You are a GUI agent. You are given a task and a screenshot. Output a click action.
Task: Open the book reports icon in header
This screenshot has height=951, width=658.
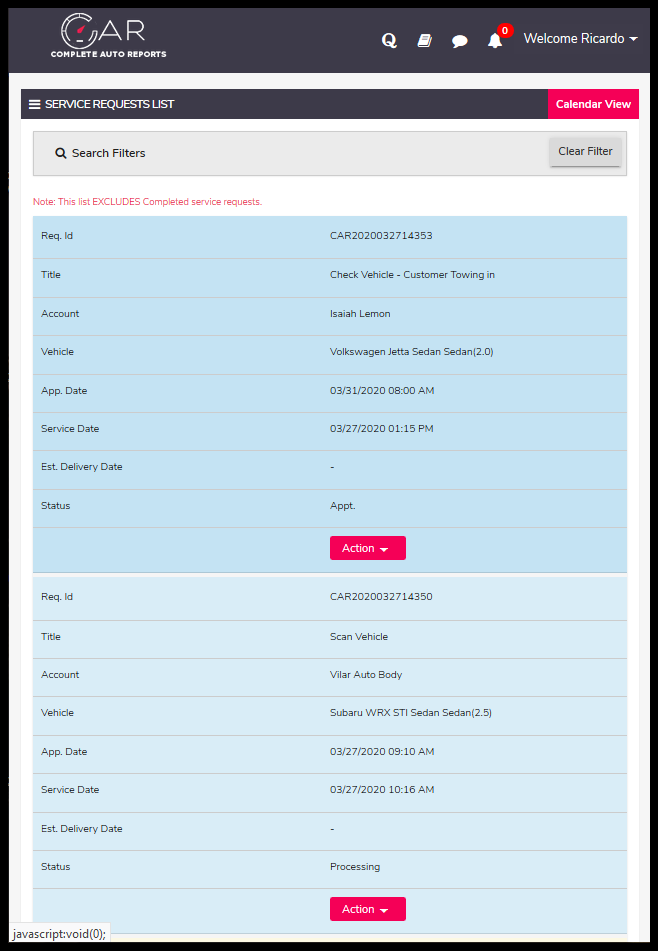[x=425, y=41]
